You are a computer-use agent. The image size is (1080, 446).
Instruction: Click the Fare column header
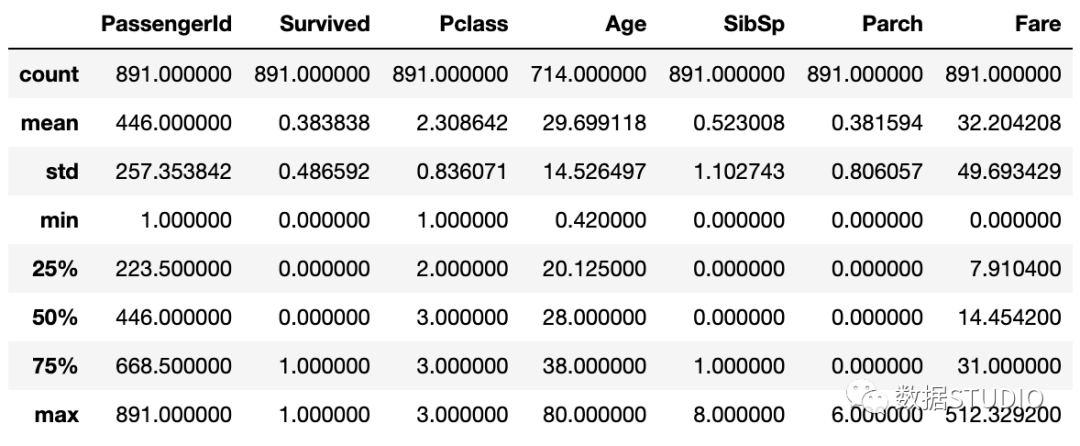[x=1038, y=24]
